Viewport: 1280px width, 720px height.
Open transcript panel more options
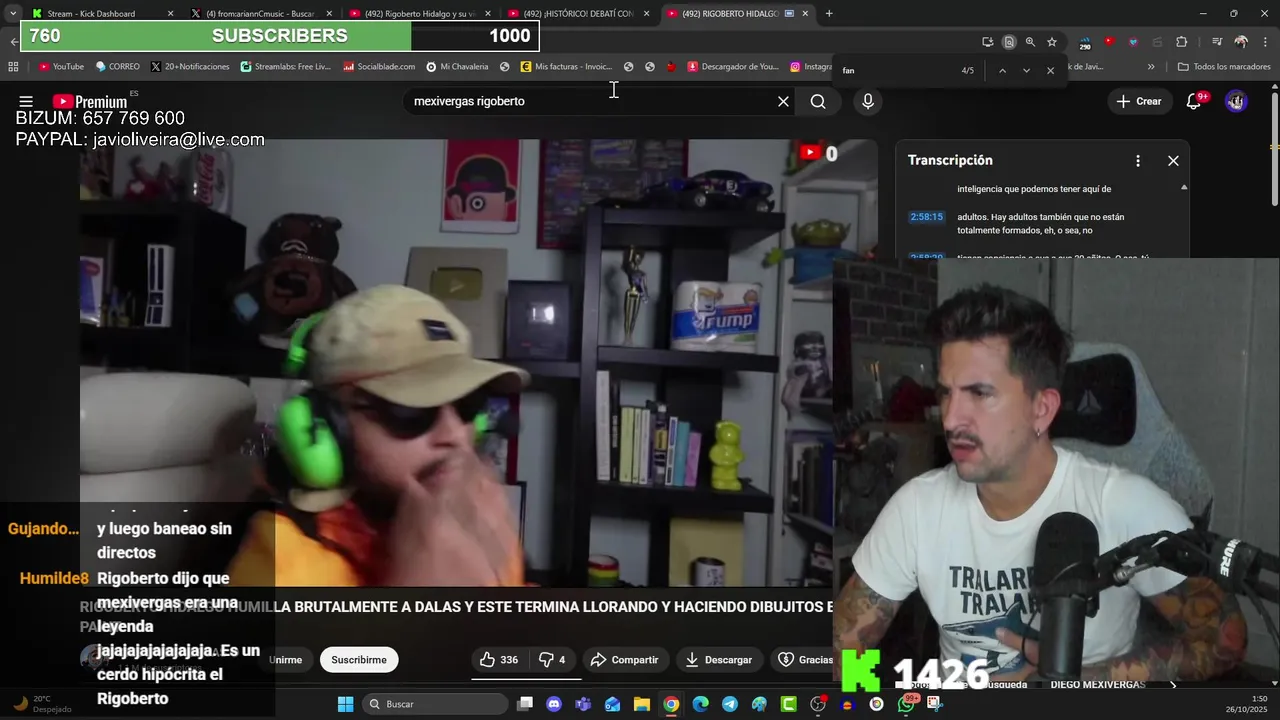1137,160
